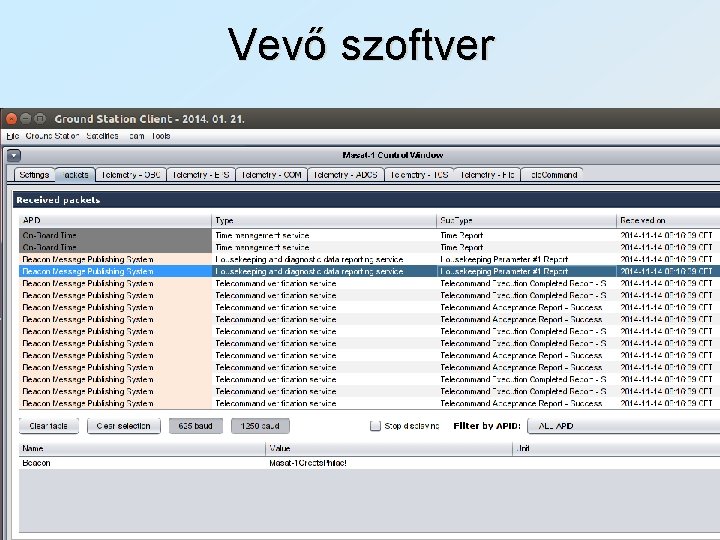Open the Telemetry - File tab

pyautogui.click(x=487, y=175)
